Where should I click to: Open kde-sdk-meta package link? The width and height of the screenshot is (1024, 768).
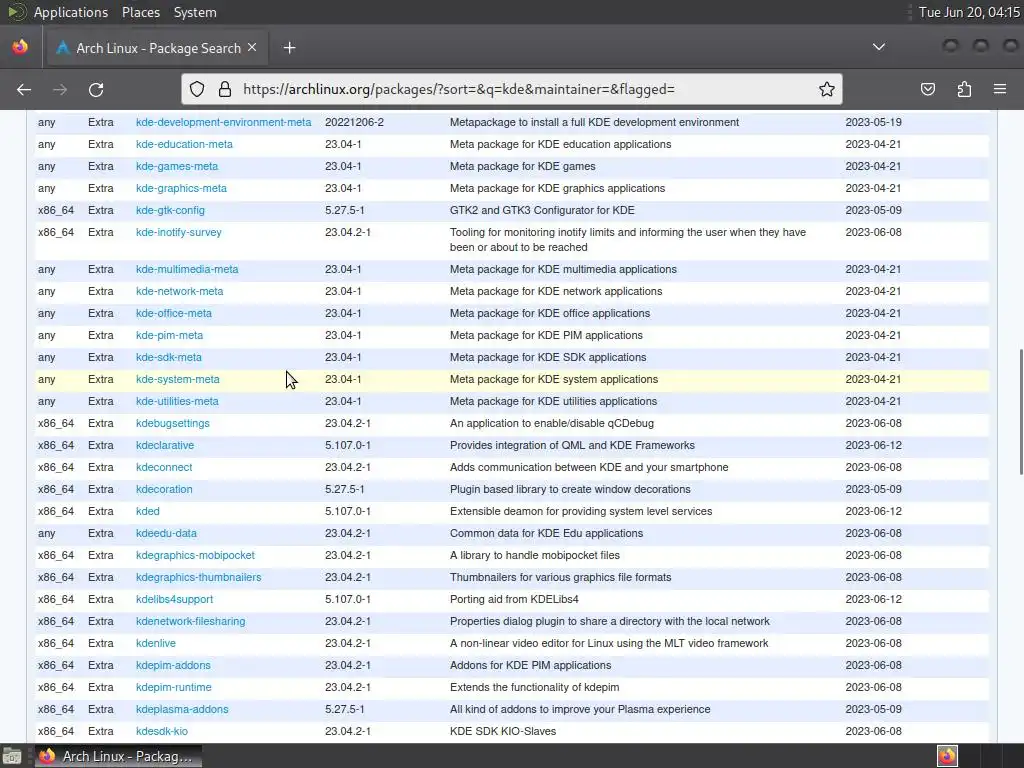[168, 357]
